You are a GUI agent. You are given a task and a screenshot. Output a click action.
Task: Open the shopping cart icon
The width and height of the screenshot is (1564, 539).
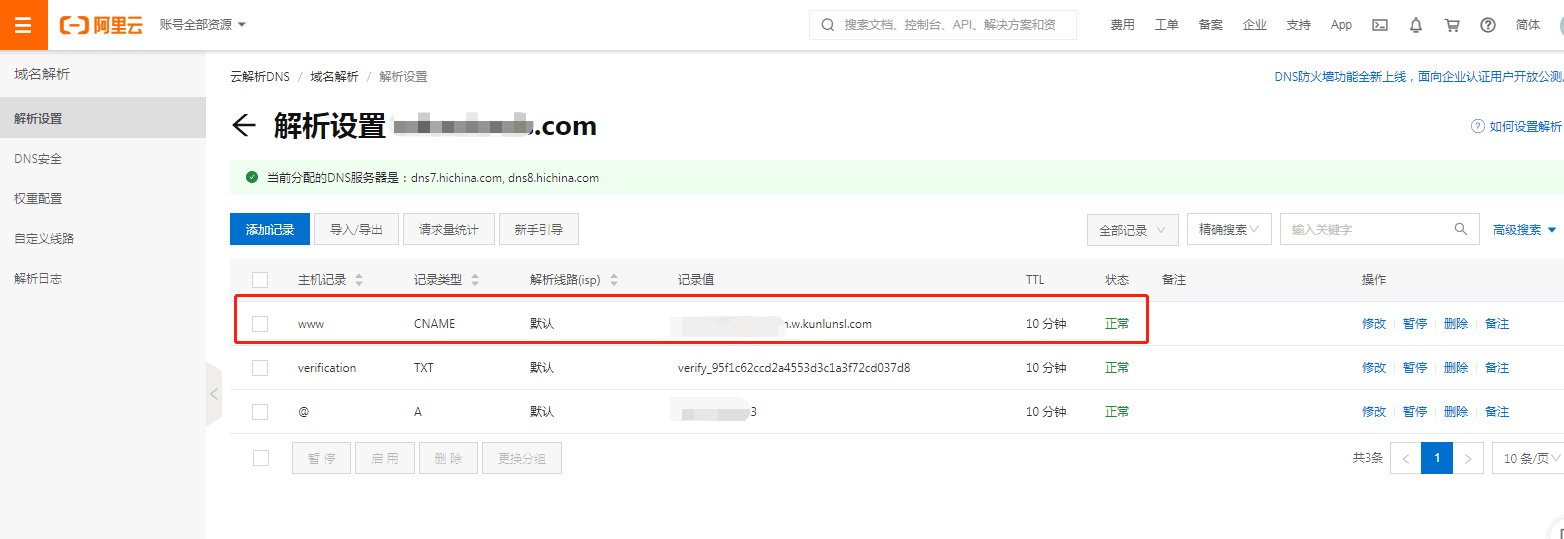1451,25
